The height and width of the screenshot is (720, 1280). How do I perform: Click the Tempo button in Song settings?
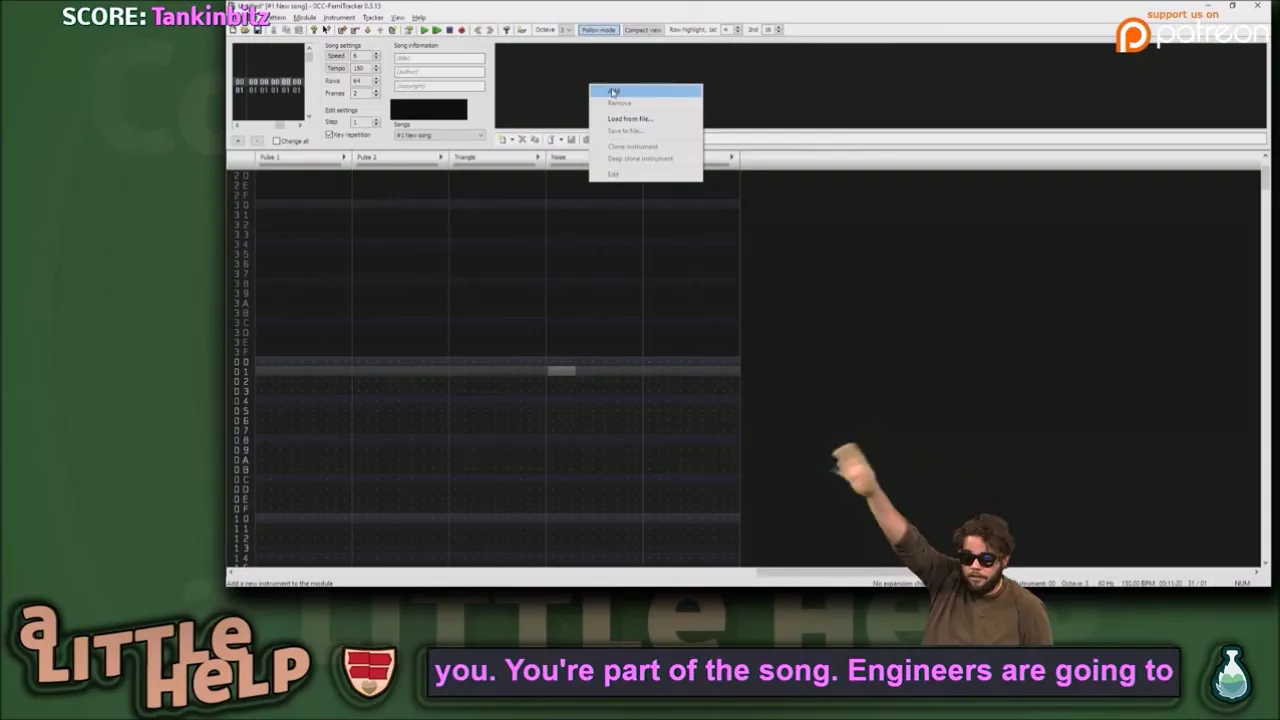click(x=337, y=68)
